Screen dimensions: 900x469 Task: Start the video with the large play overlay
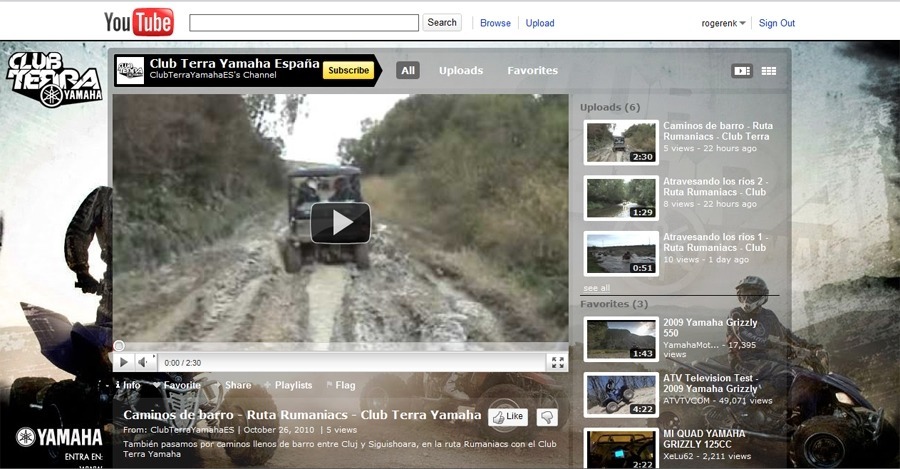point(340,223)
